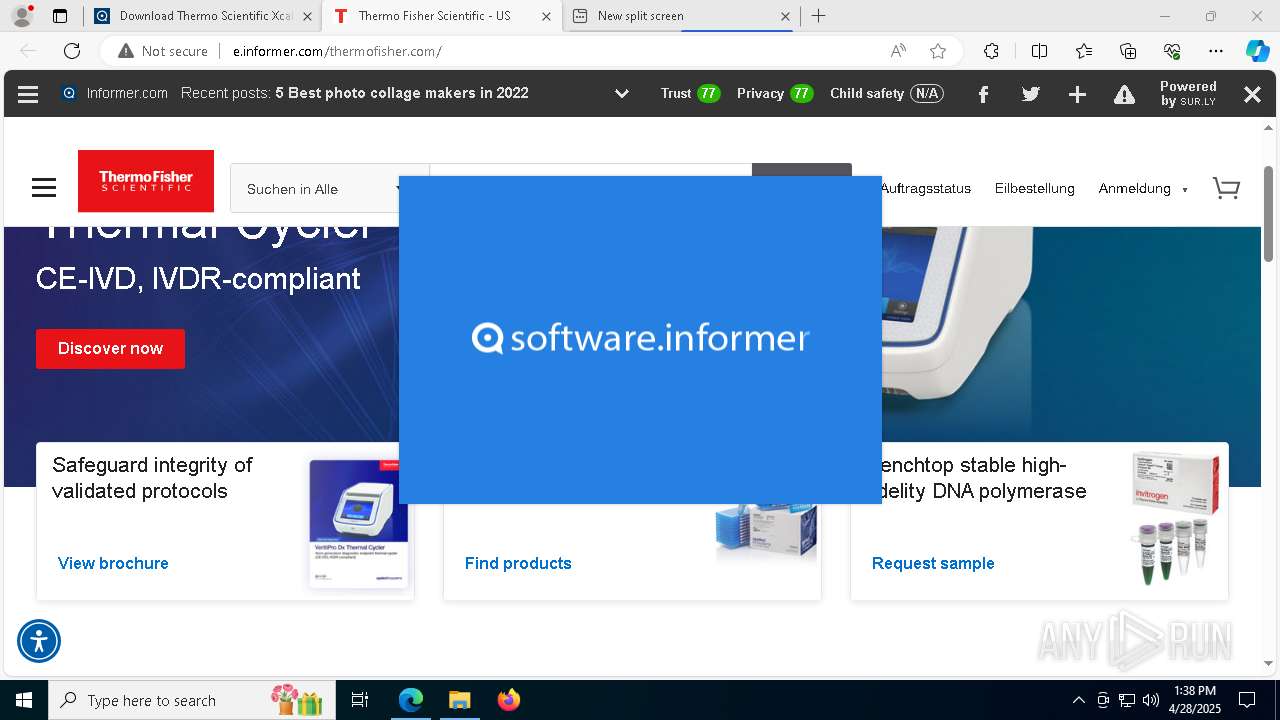Screen dimensions: 1280x720
Task: Expand the Anmeldung dropdown
Action: point(1143,189)
